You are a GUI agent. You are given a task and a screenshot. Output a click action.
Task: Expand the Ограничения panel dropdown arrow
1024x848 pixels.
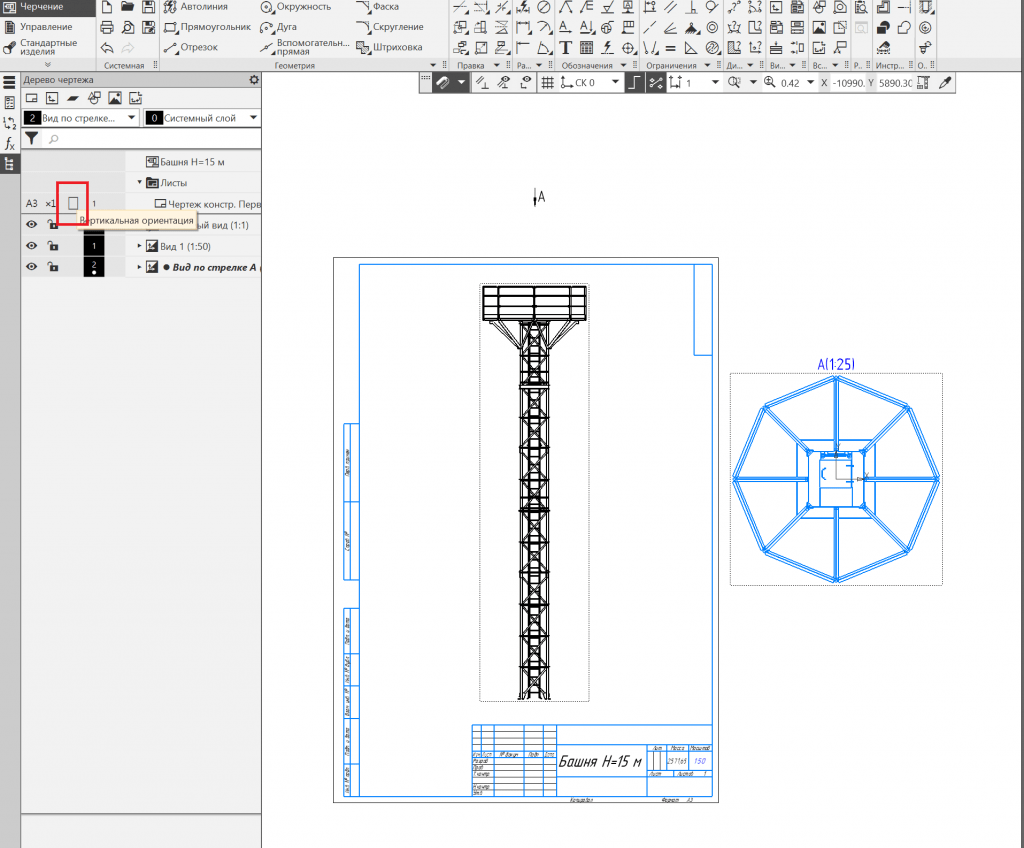707,65
